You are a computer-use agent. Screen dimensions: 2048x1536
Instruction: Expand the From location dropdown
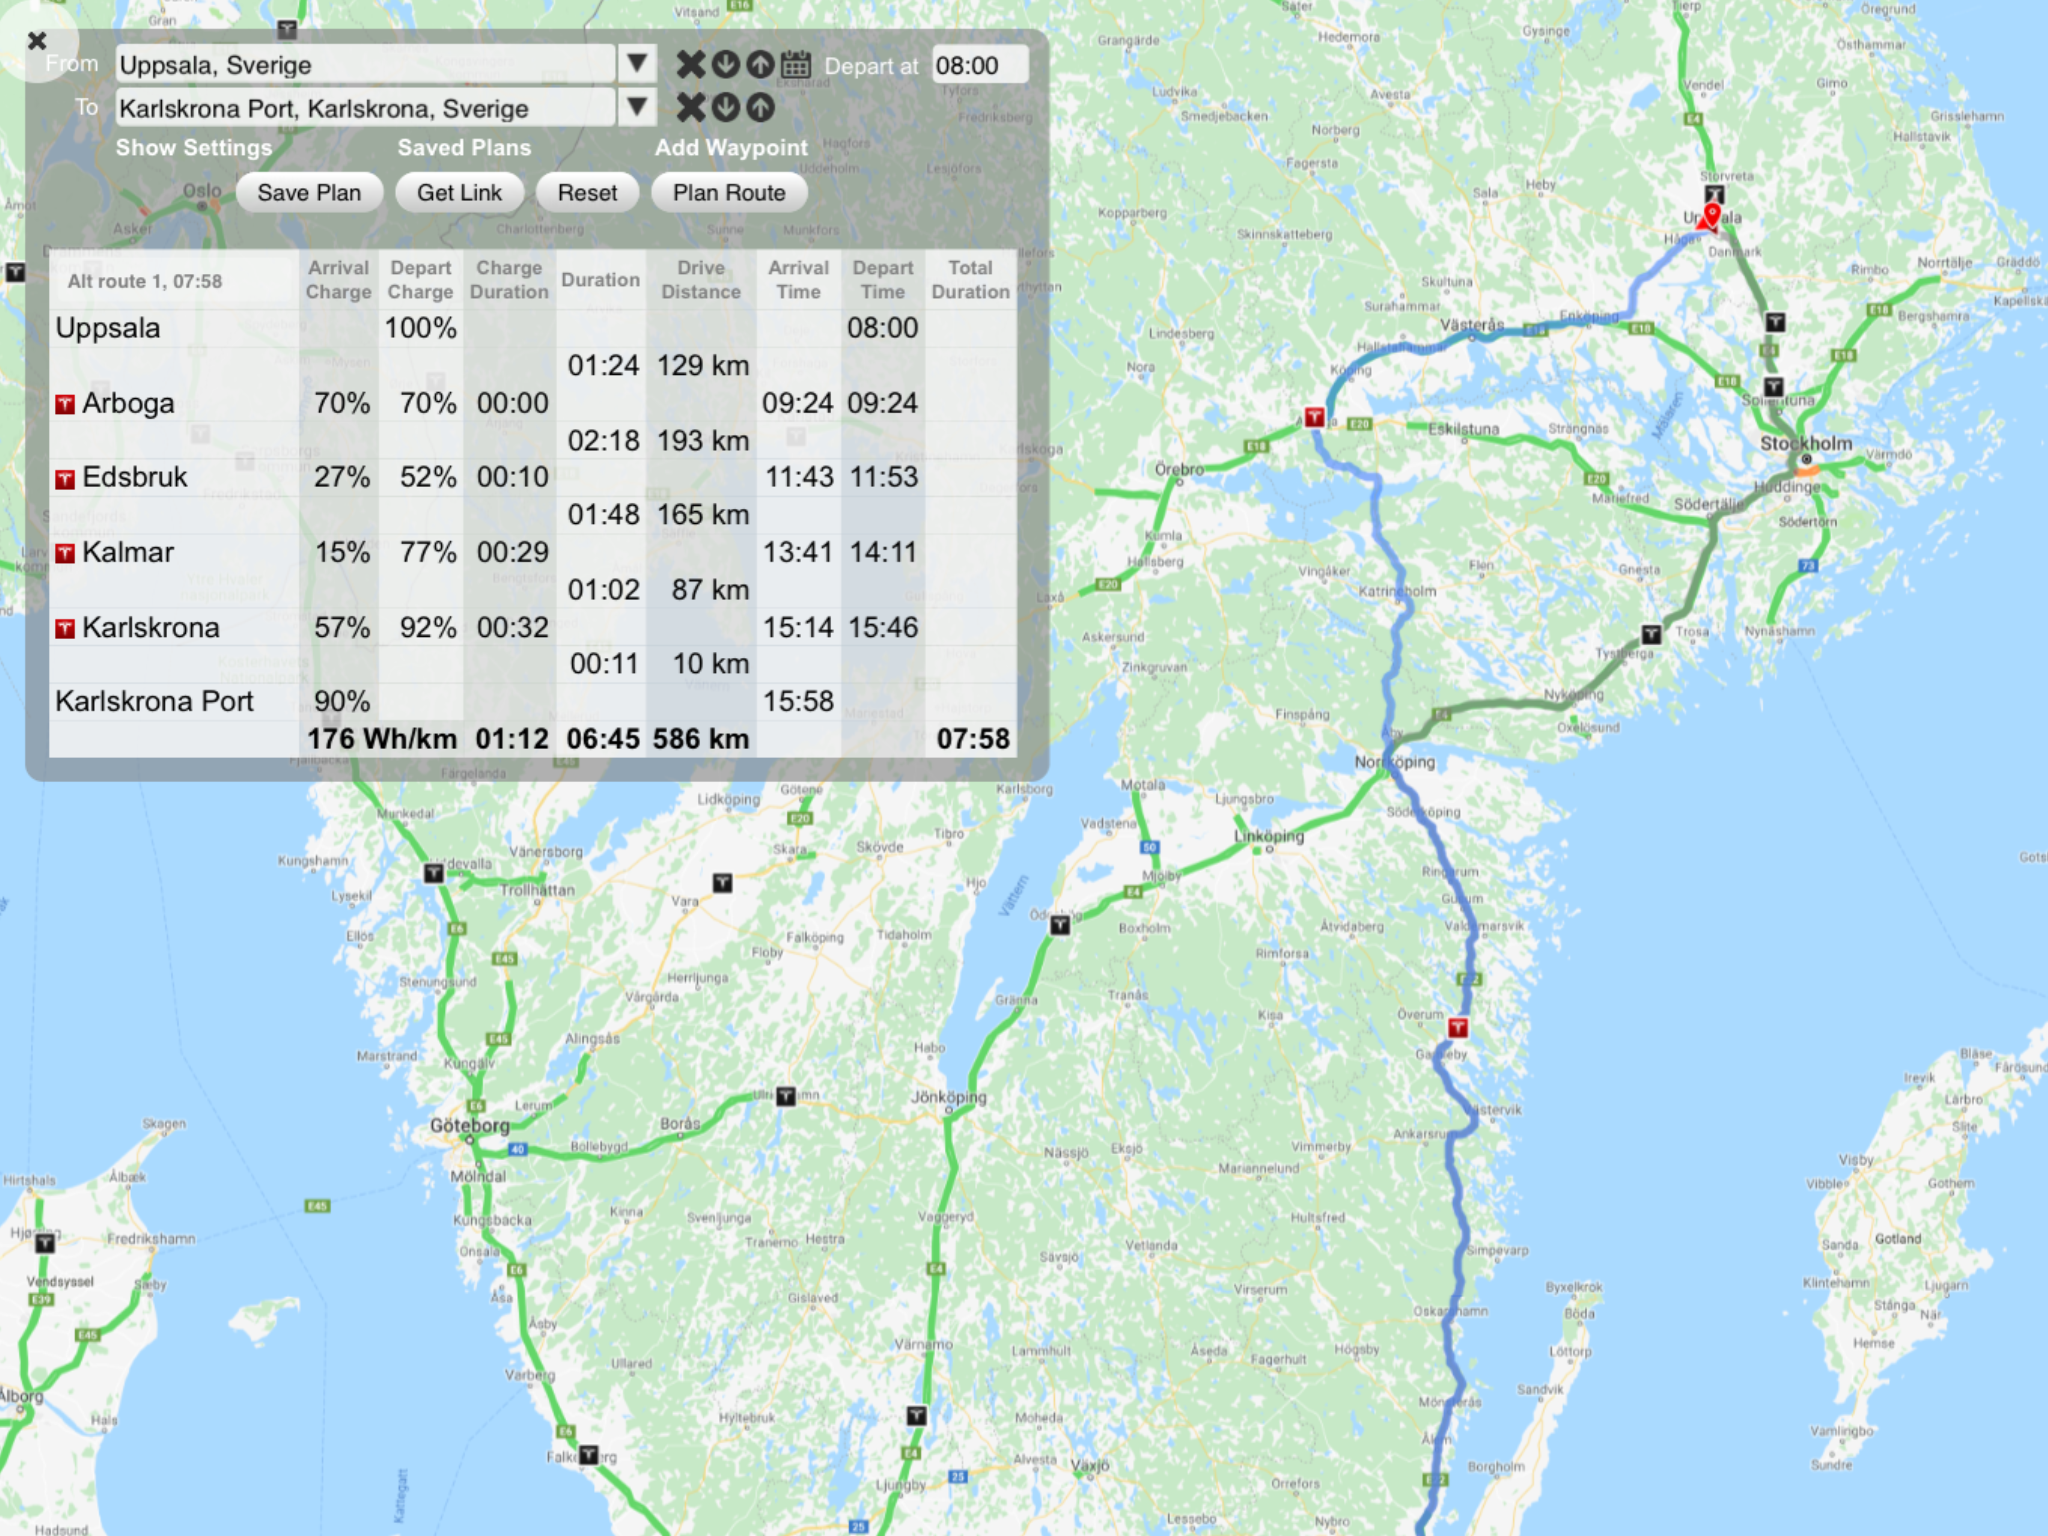(636, 64)
